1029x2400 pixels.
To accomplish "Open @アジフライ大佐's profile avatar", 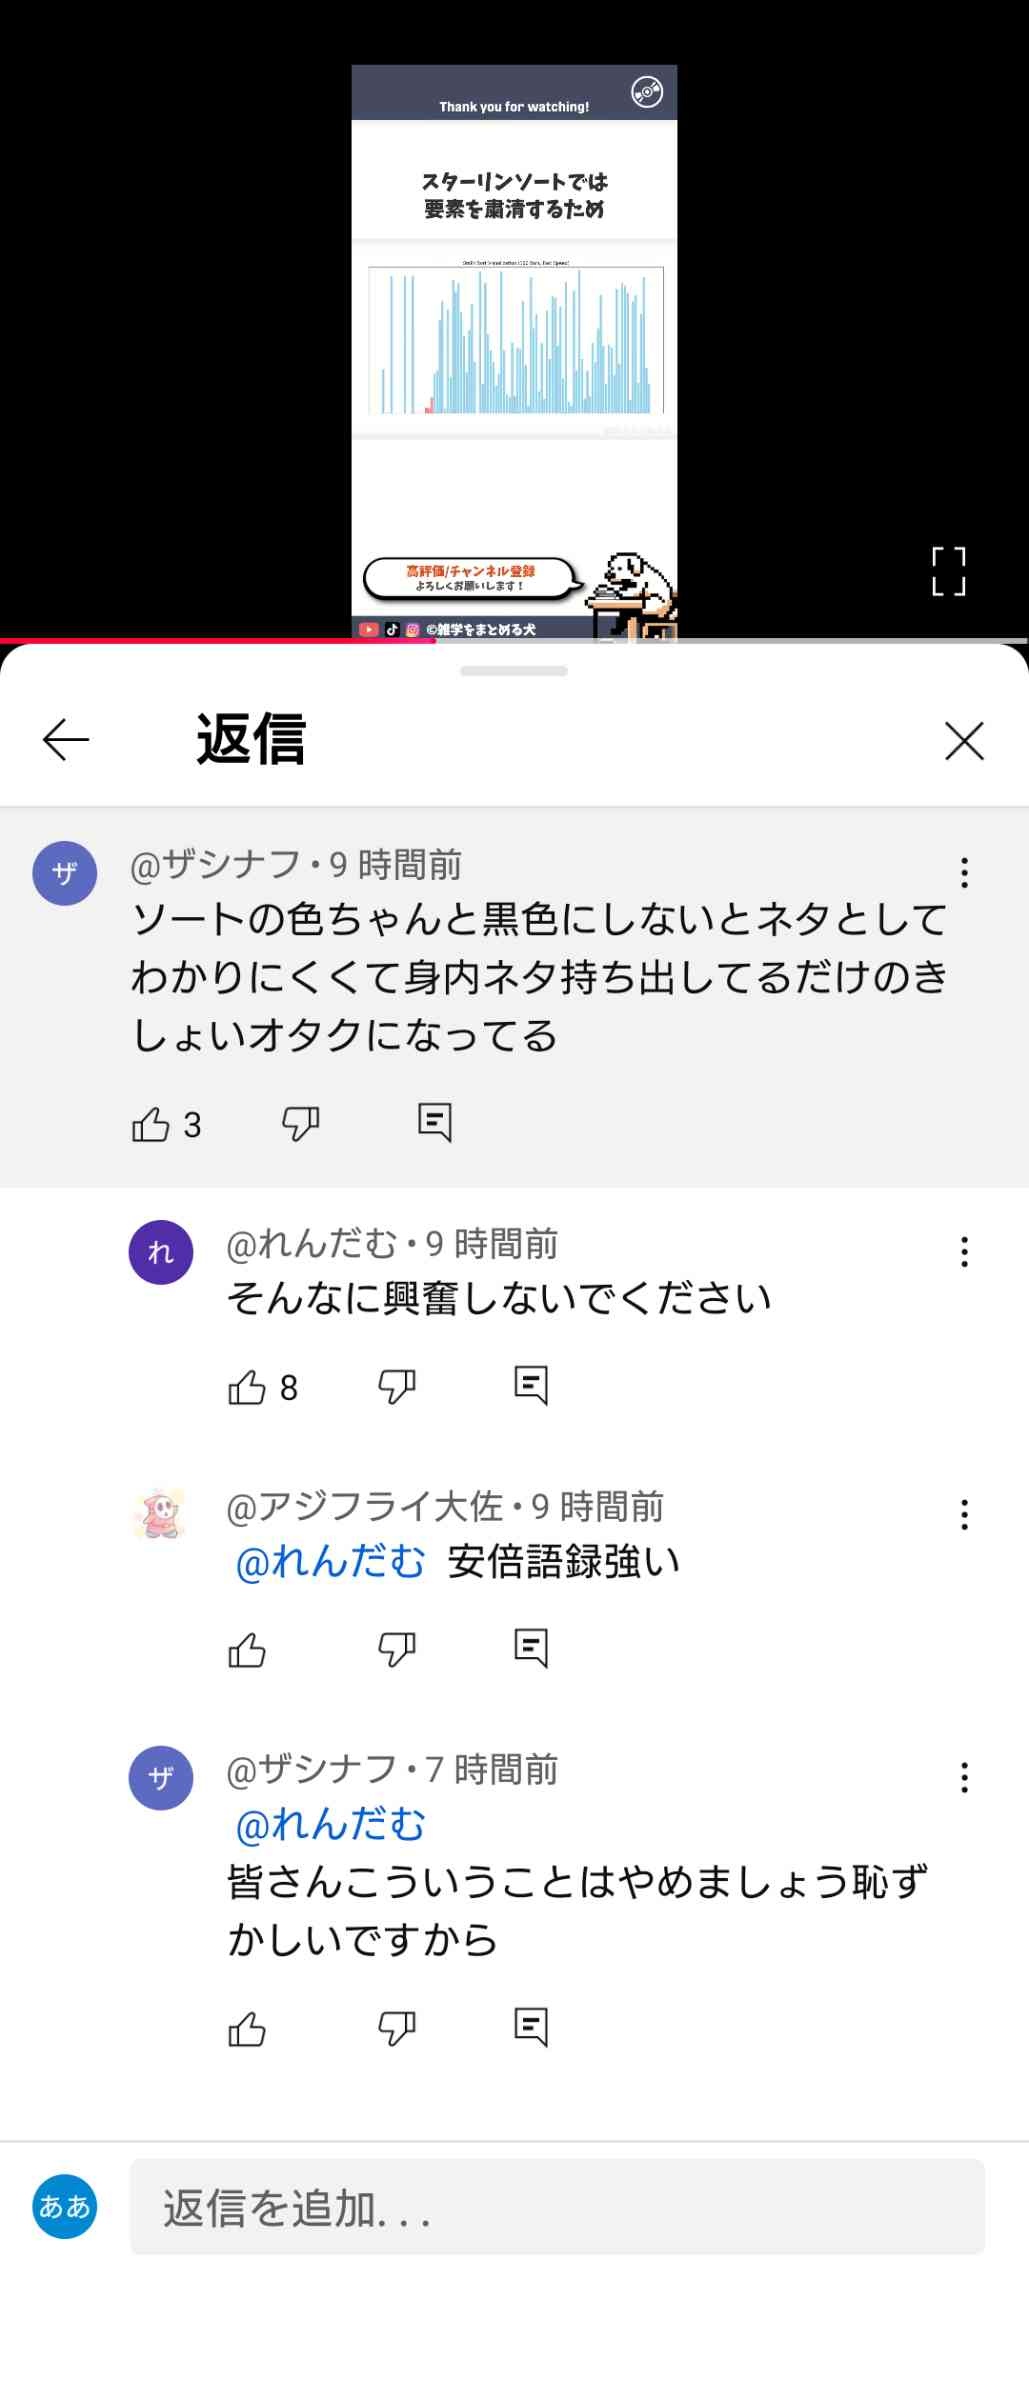I will [160, 1515].
